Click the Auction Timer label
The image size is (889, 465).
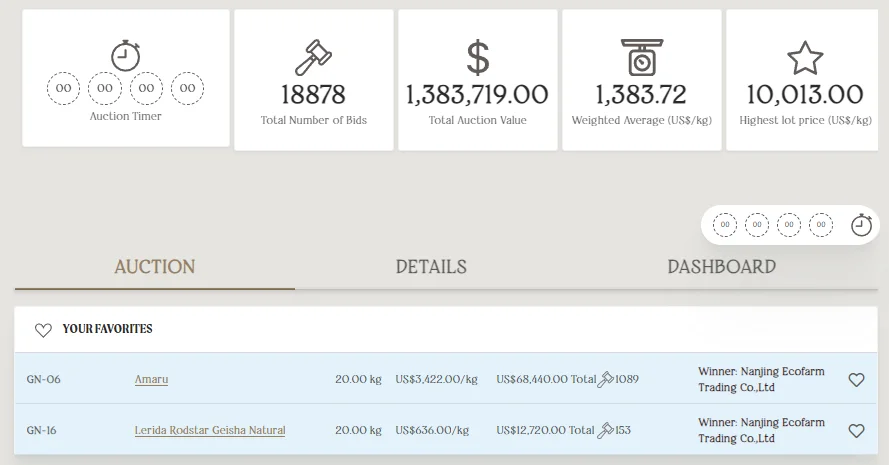click(125, 116)
